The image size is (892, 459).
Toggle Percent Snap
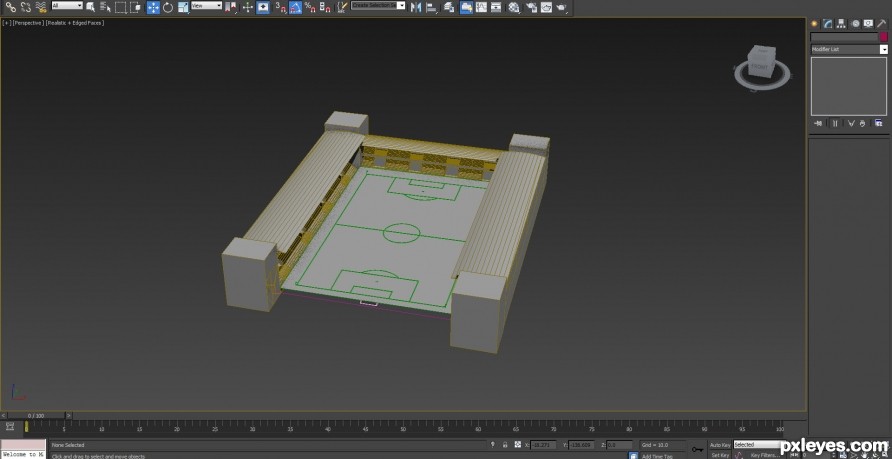pos(310,7)
